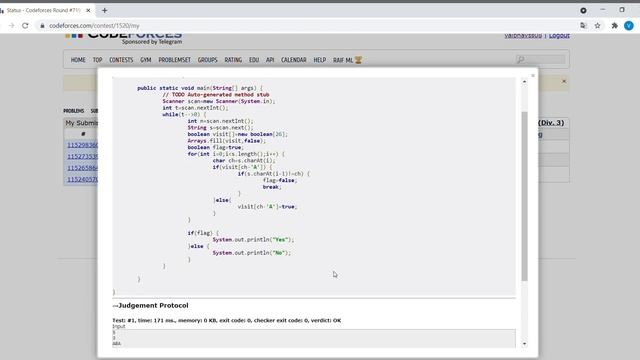Click the round media control icon in title bar

tap(583, 11)
